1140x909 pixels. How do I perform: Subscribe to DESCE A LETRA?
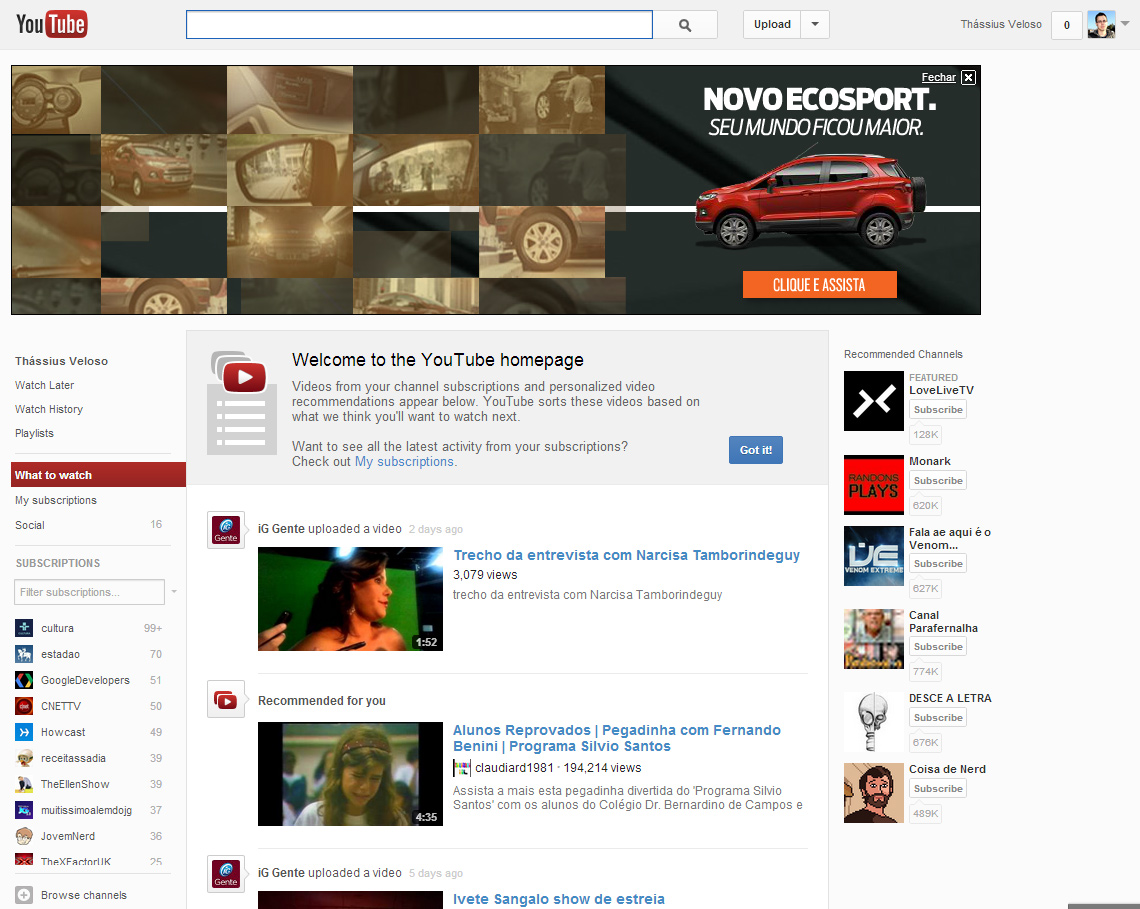938,718
